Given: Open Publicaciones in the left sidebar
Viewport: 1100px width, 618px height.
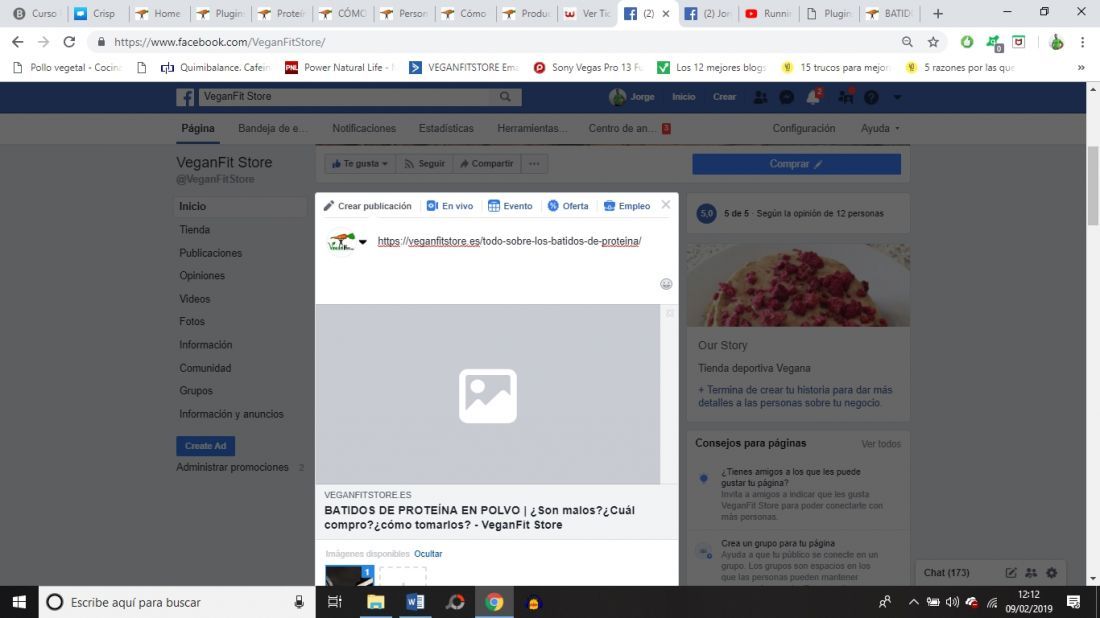Looking at the screenshot, I should [x=210, y=253].
